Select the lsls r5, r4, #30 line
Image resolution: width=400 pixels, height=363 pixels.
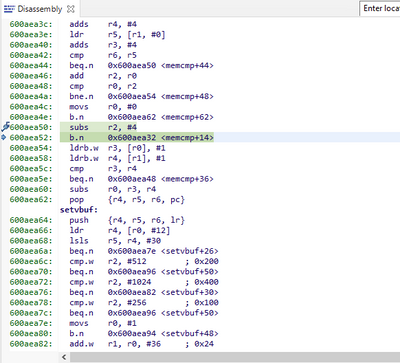click(115, 241)
